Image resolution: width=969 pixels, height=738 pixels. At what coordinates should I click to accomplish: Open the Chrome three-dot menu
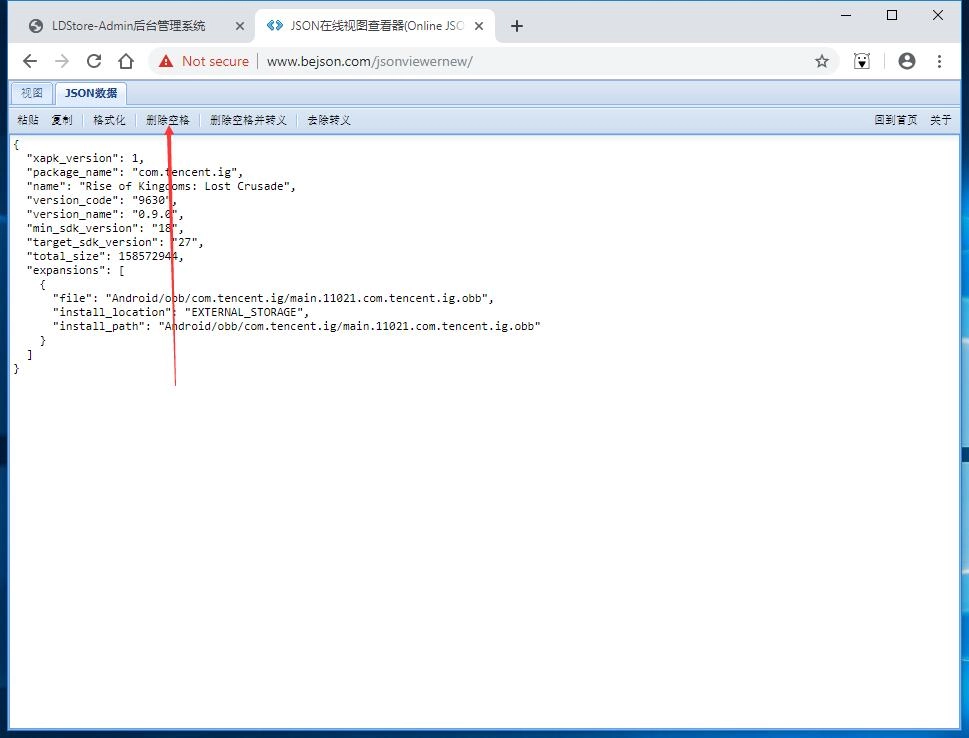[x=939, y=61]
